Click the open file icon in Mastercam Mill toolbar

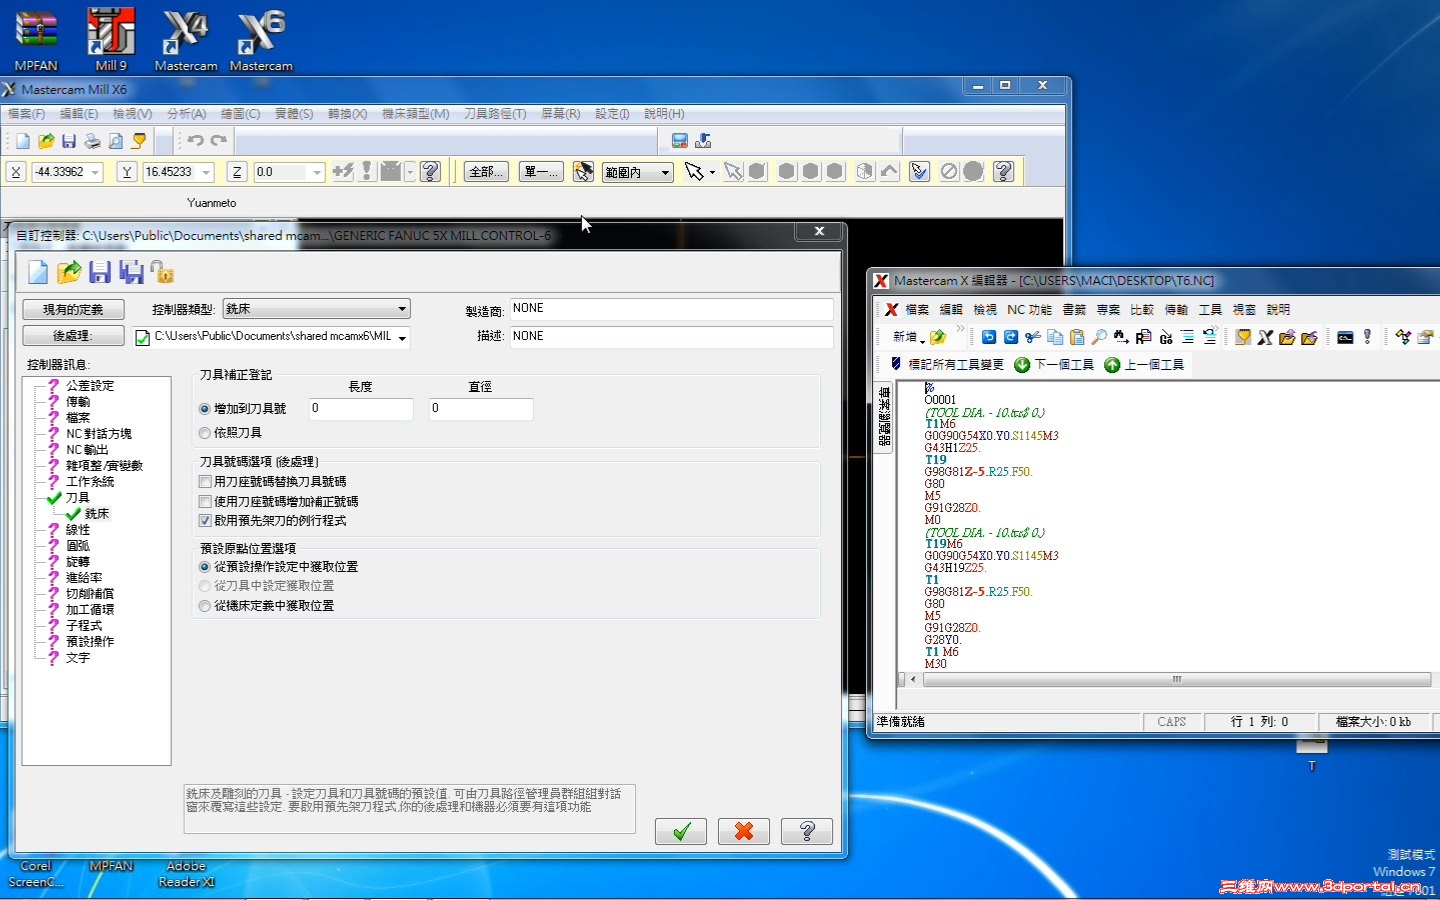tap(46, 141)
